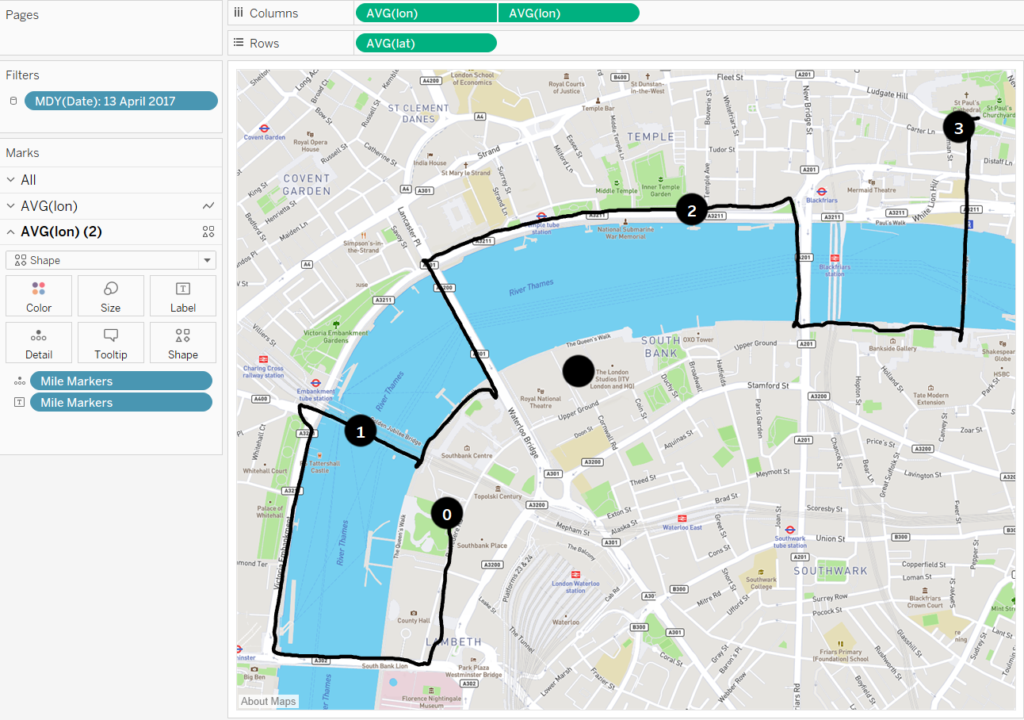The image size is (1024, 720).
Task: Click the Waterloo Bridge map label
Action: [523, 433]
